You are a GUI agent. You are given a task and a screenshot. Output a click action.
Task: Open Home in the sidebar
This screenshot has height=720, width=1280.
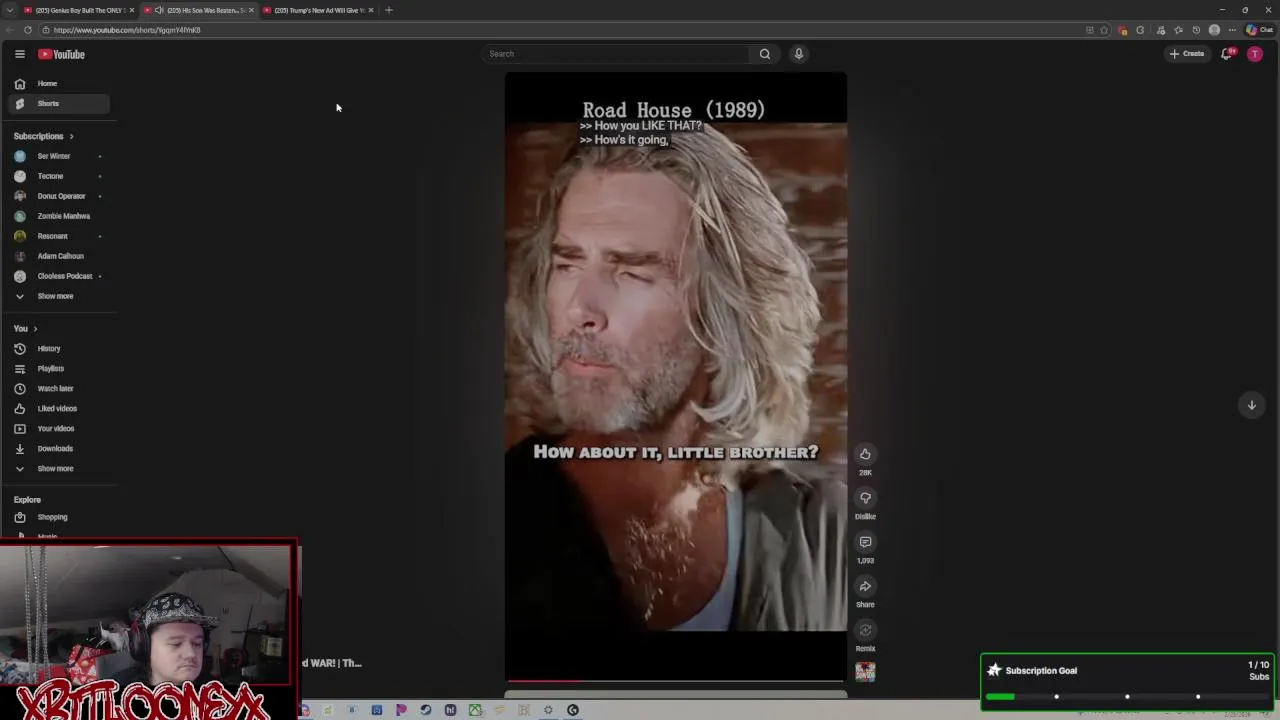(x=60, y=84)
